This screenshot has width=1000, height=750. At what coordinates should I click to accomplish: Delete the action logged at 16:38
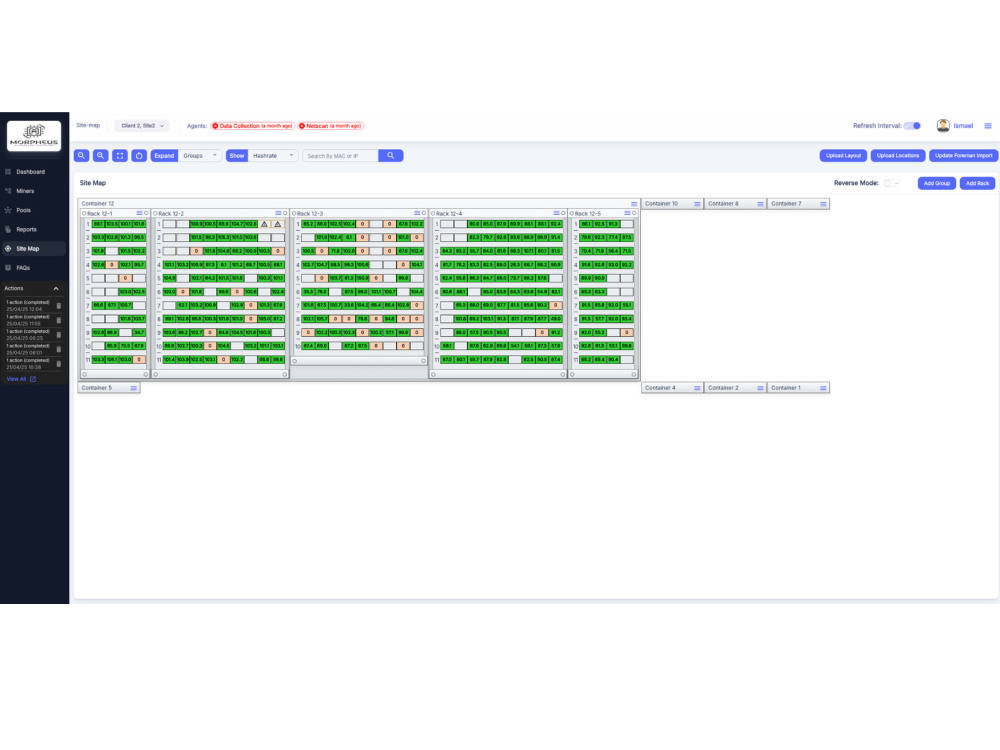pos(59,364)
